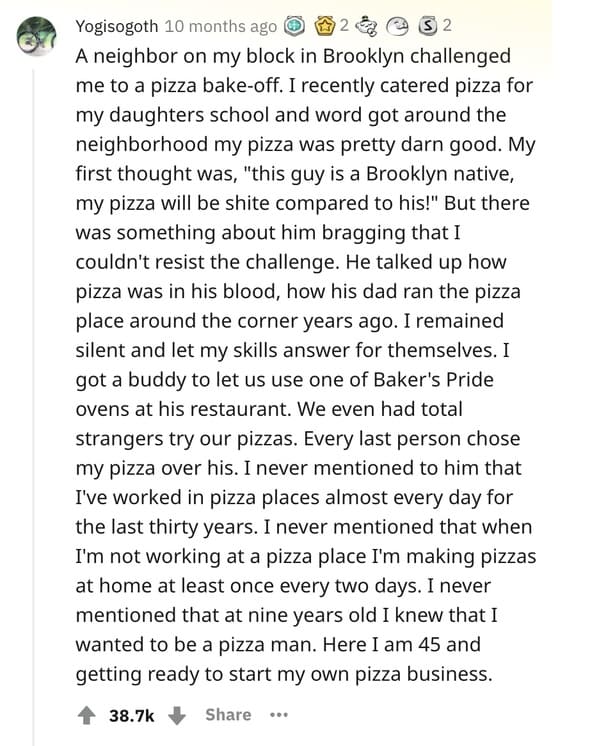Open the three-dot more options menu
The width and height of the screenshot is (599, 746).
point(279,715)
